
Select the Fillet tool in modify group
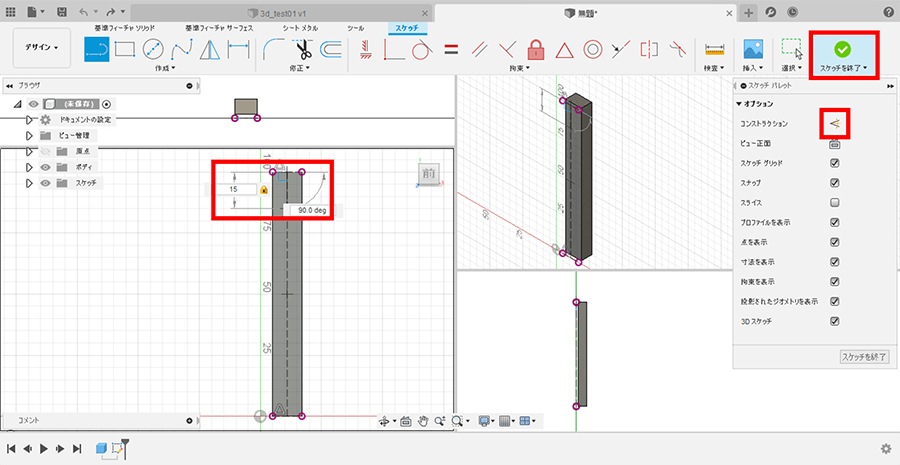[x=273, y=48]
